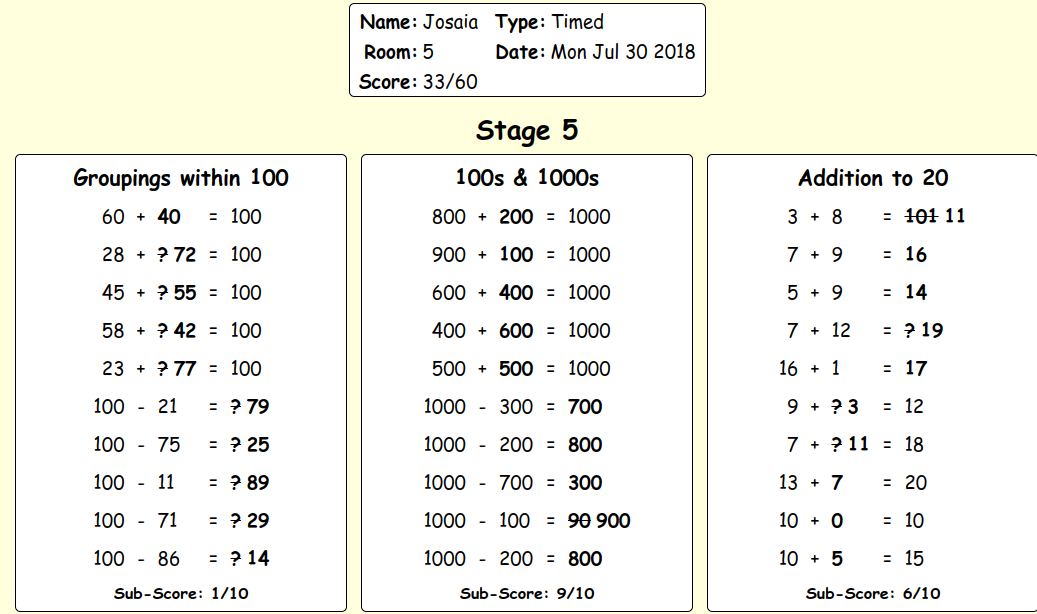Screen dimensions: 1037x614
Task: Select the answer 200 in 800 + 200 = 1000
Action: tap(516, 216)
